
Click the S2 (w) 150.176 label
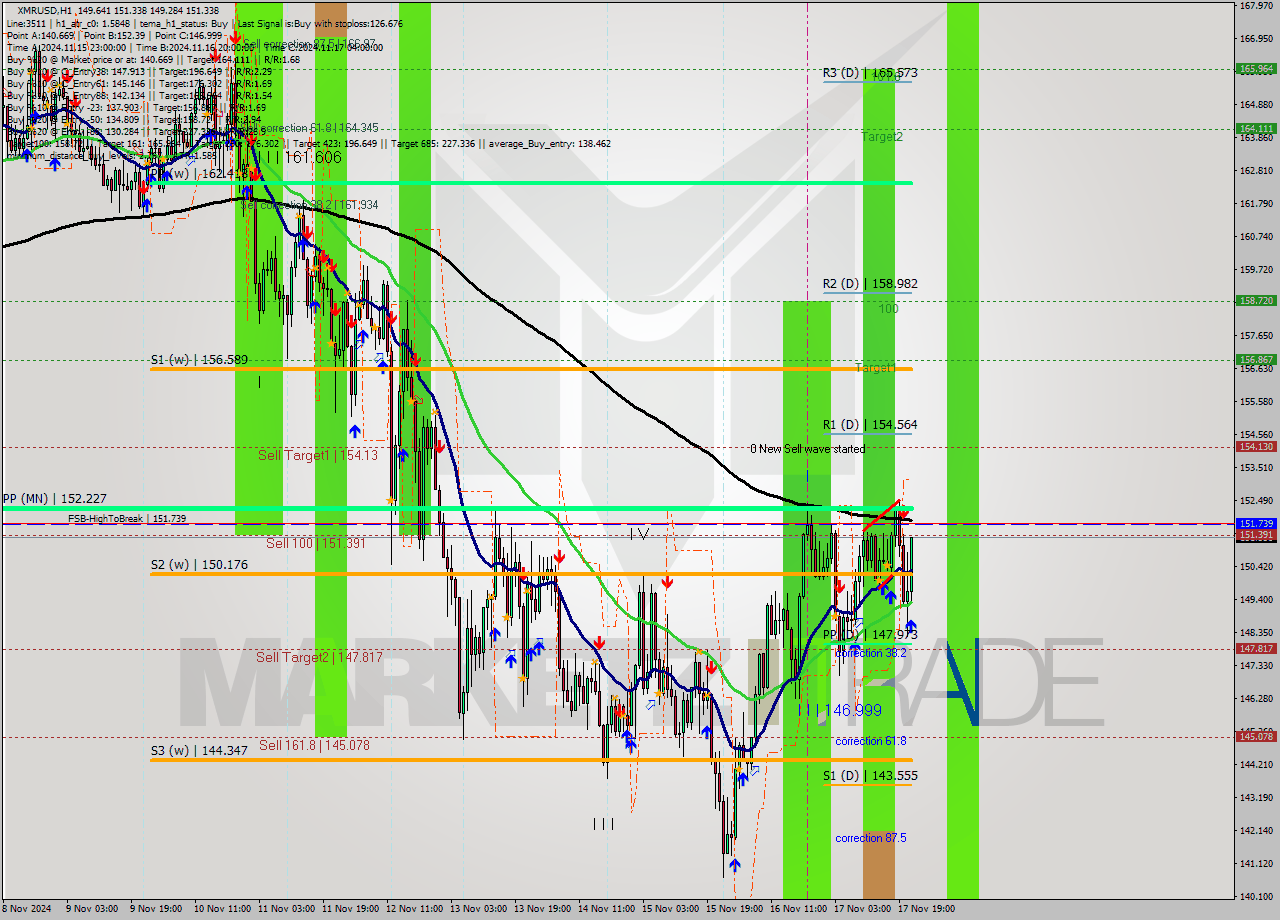coord(199,565)
